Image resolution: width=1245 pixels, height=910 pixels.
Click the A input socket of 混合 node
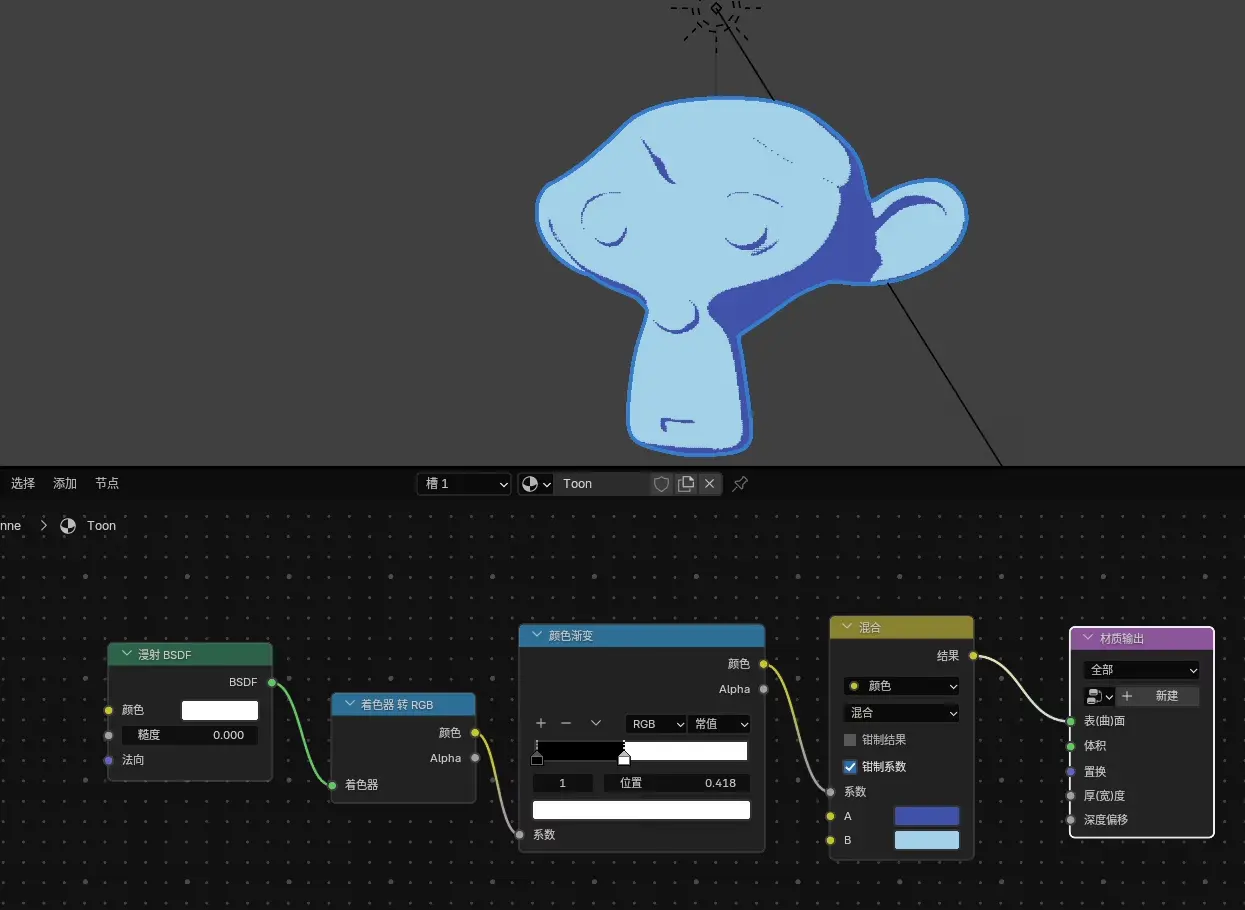pos(830,816)
